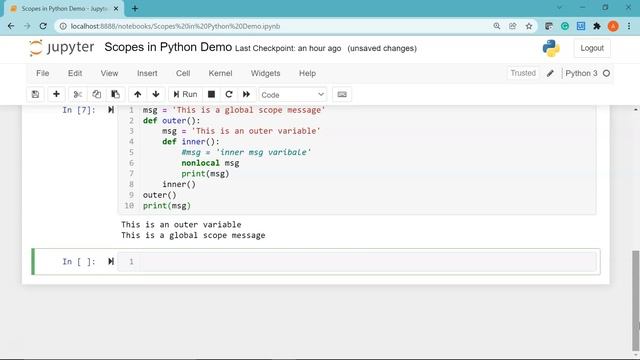
Task: Go back in the browser
Action: [x=11, y=26]
